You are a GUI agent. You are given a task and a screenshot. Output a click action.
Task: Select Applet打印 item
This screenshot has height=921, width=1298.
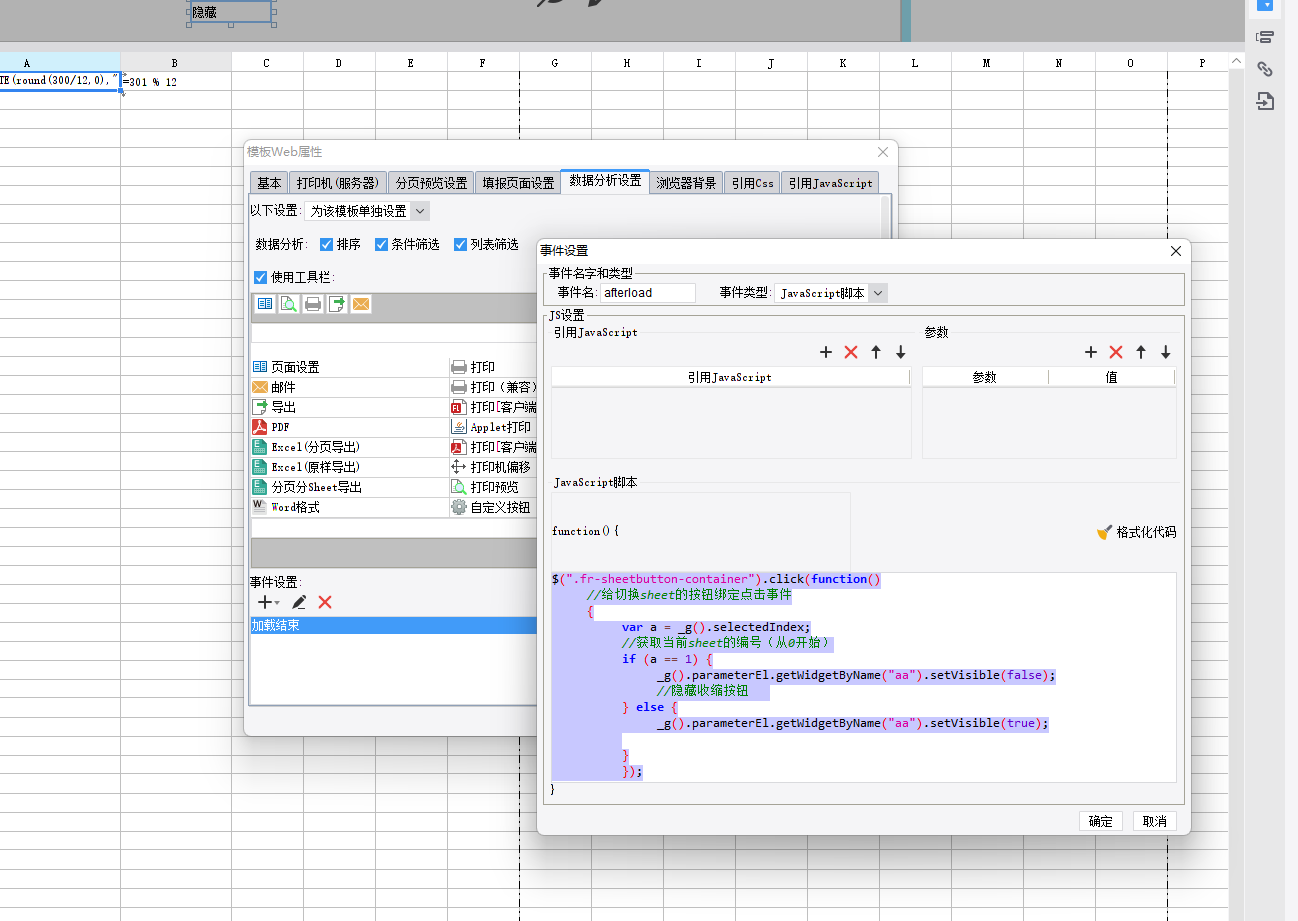494,427
